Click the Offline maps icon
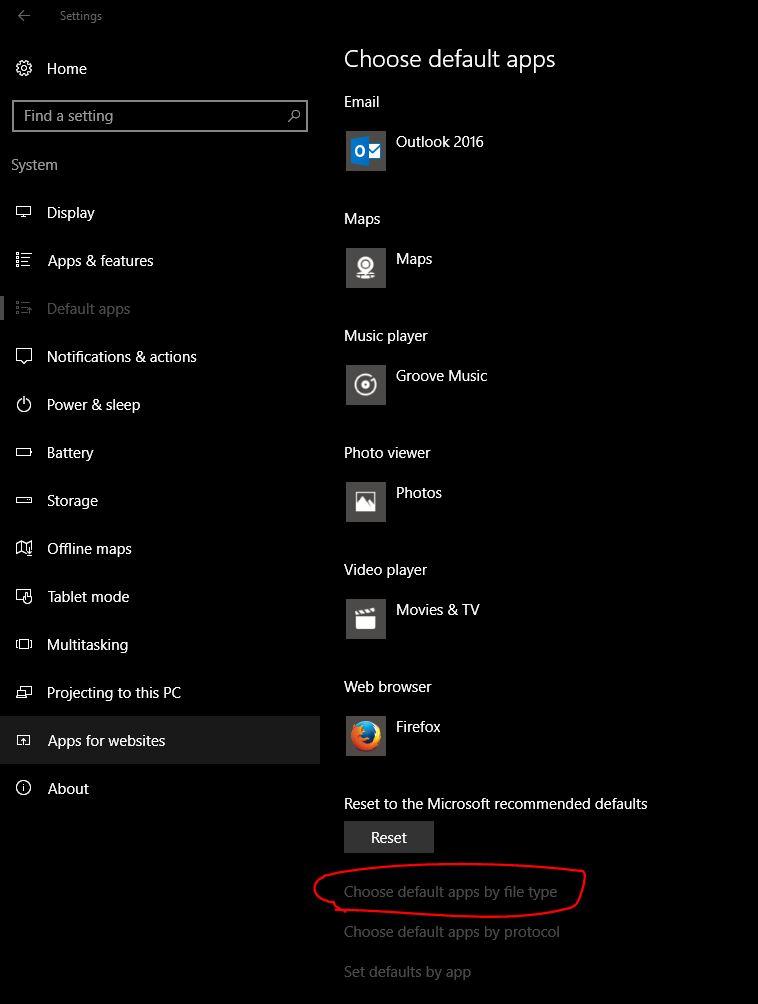The image size is (758, 1004). [24, 548]
